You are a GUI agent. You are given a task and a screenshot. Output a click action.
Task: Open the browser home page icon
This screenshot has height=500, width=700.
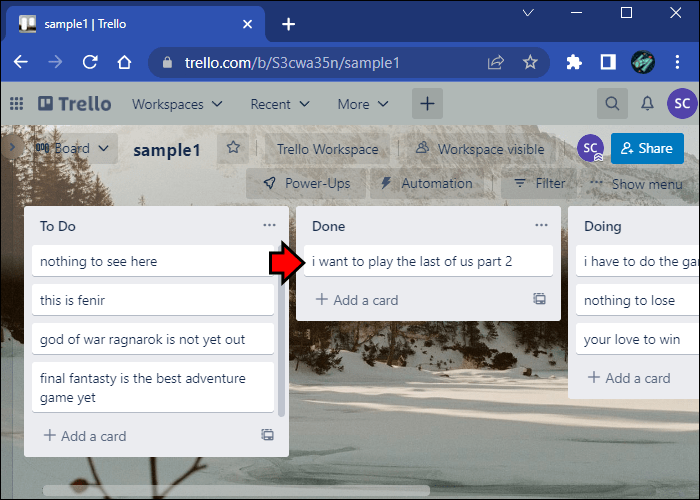[x=125, y=62]
